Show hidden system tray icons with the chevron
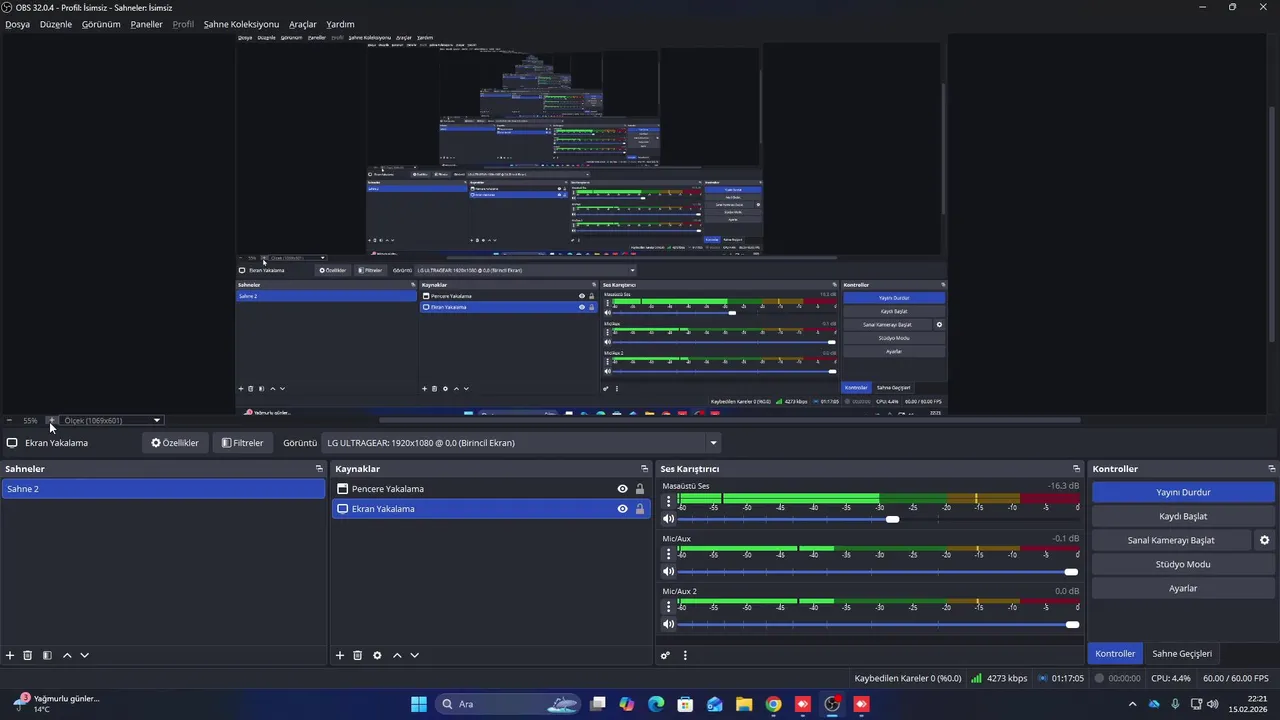 click(1132, 704)
